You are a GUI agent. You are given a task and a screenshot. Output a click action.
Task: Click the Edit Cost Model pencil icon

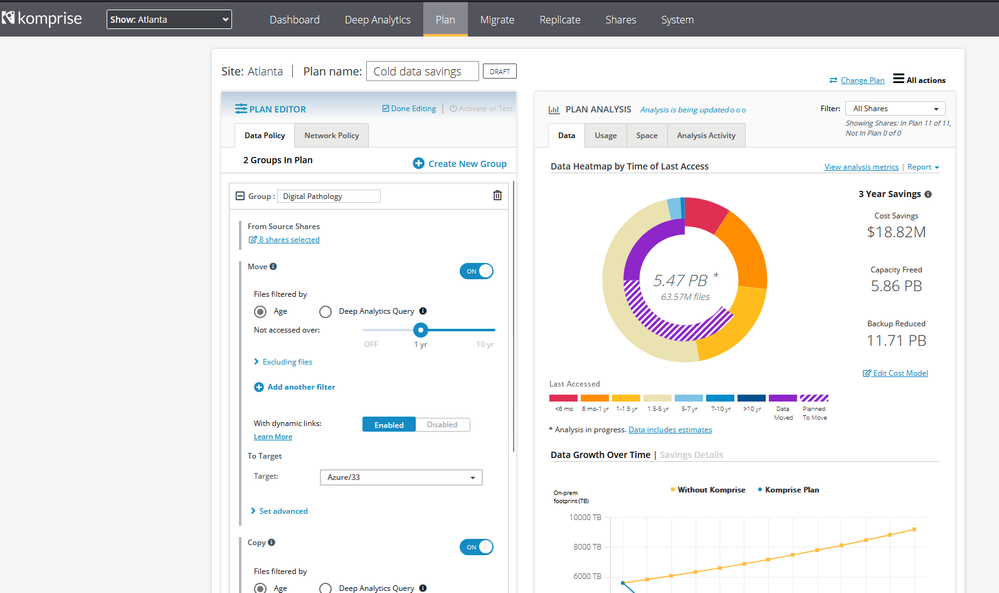tap(866, 373)
